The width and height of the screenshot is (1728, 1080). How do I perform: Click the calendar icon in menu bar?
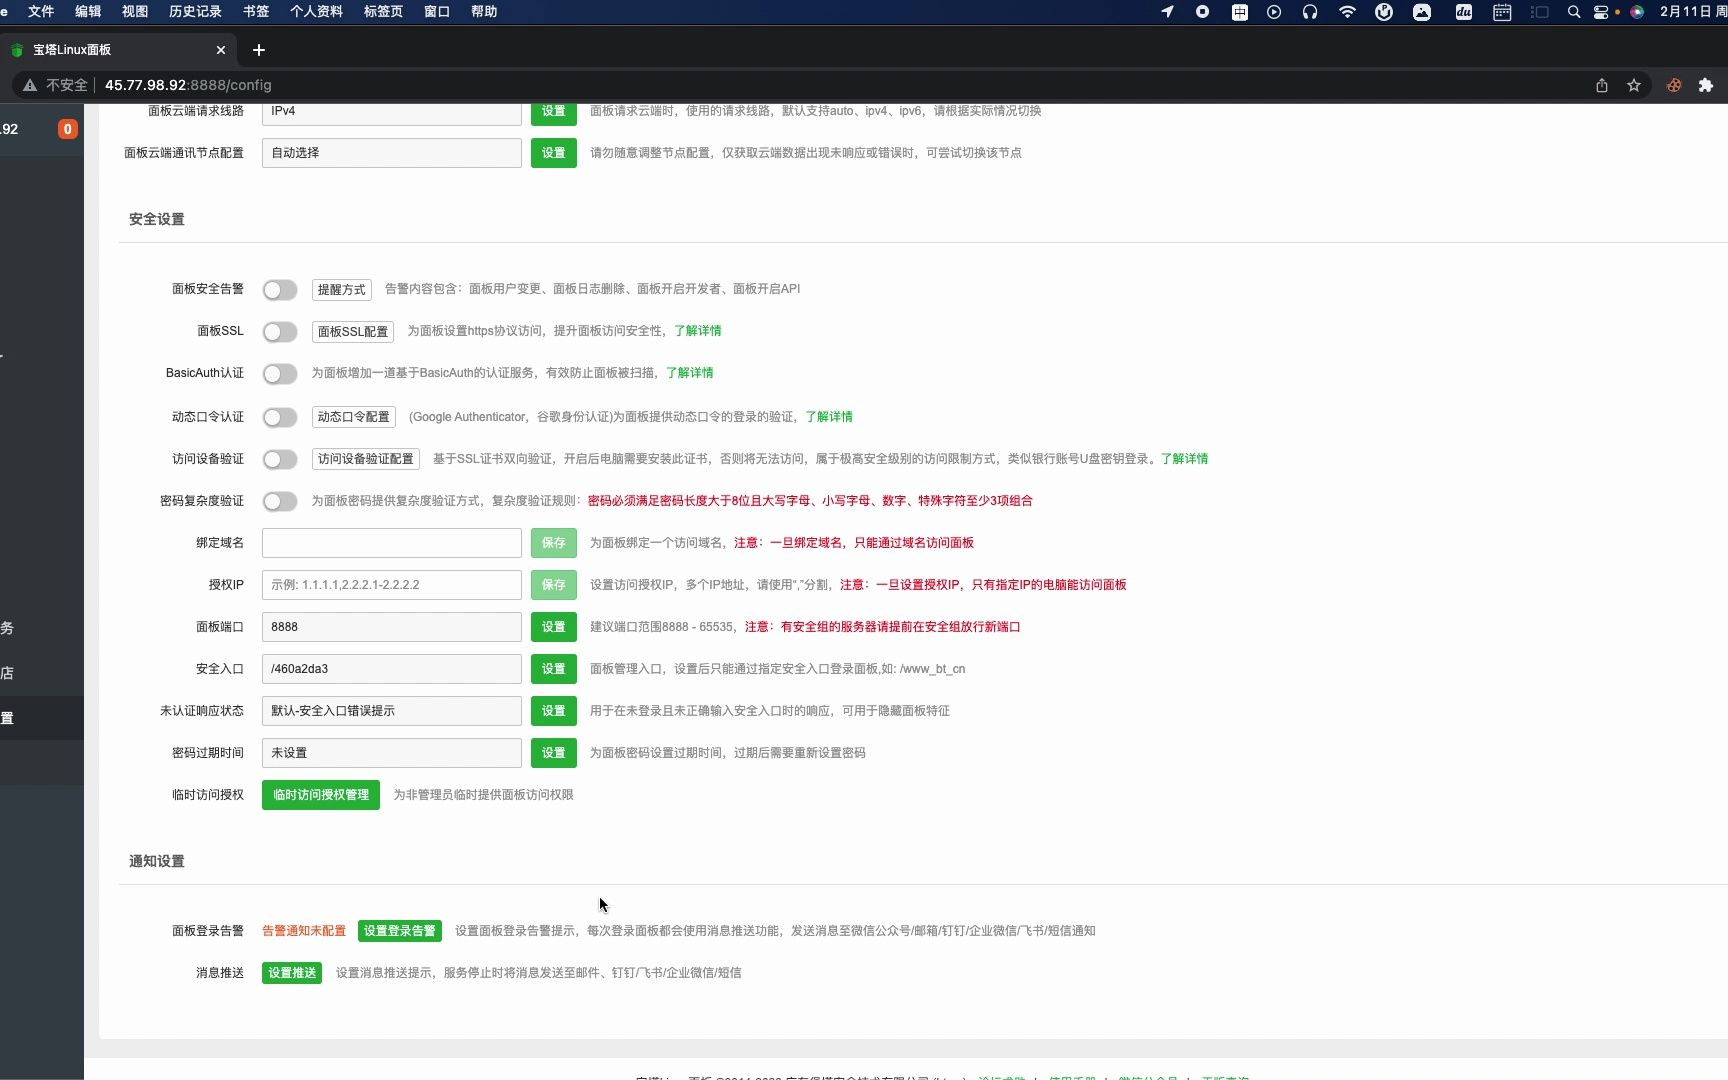click(x=1502, y=12)
